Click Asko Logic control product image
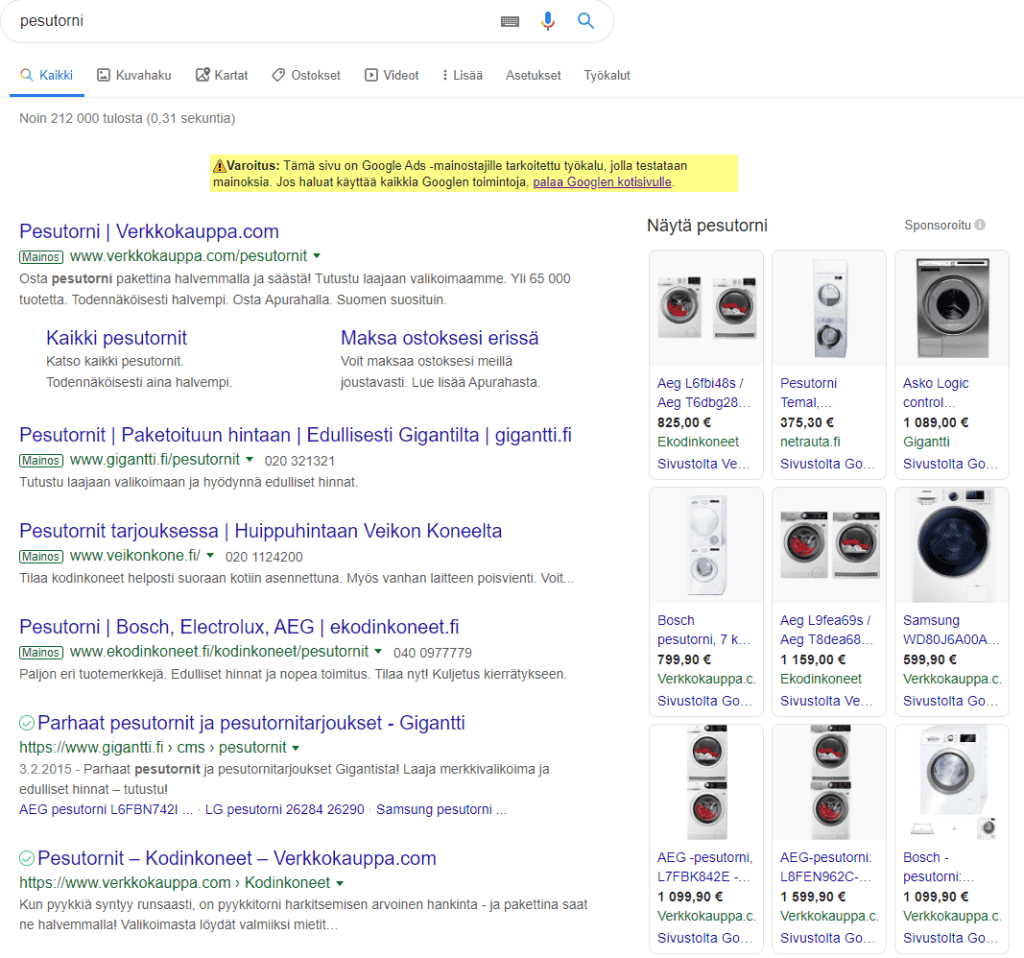This screenshot has height=958, width=1024. [x=952, y=308]
